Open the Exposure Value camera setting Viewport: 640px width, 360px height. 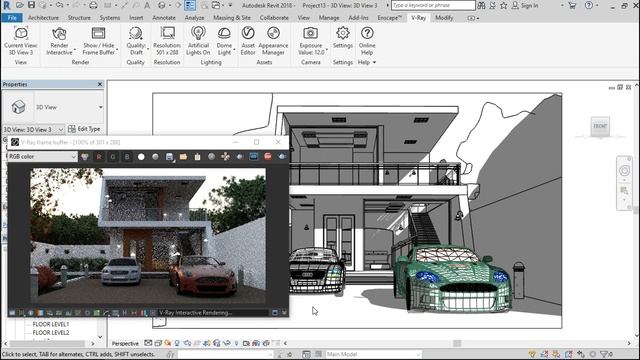coord(311,41)
